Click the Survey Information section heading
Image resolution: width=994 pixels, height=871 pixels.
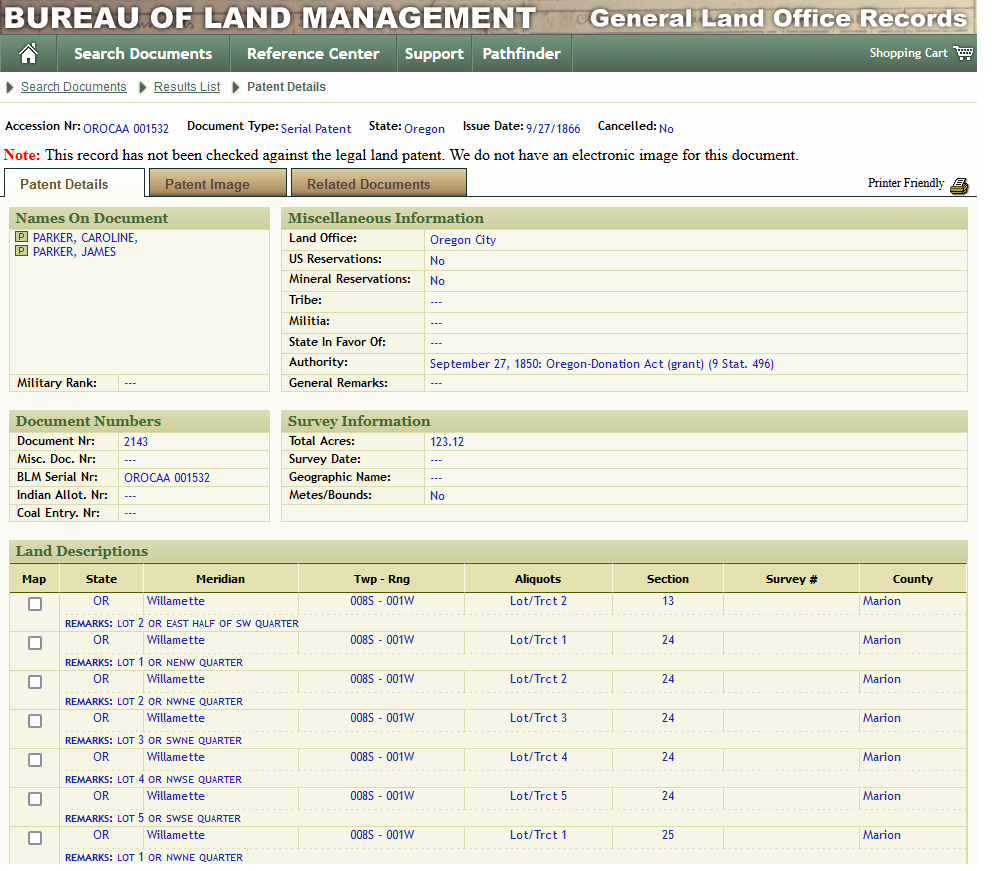tap(359, 421)
